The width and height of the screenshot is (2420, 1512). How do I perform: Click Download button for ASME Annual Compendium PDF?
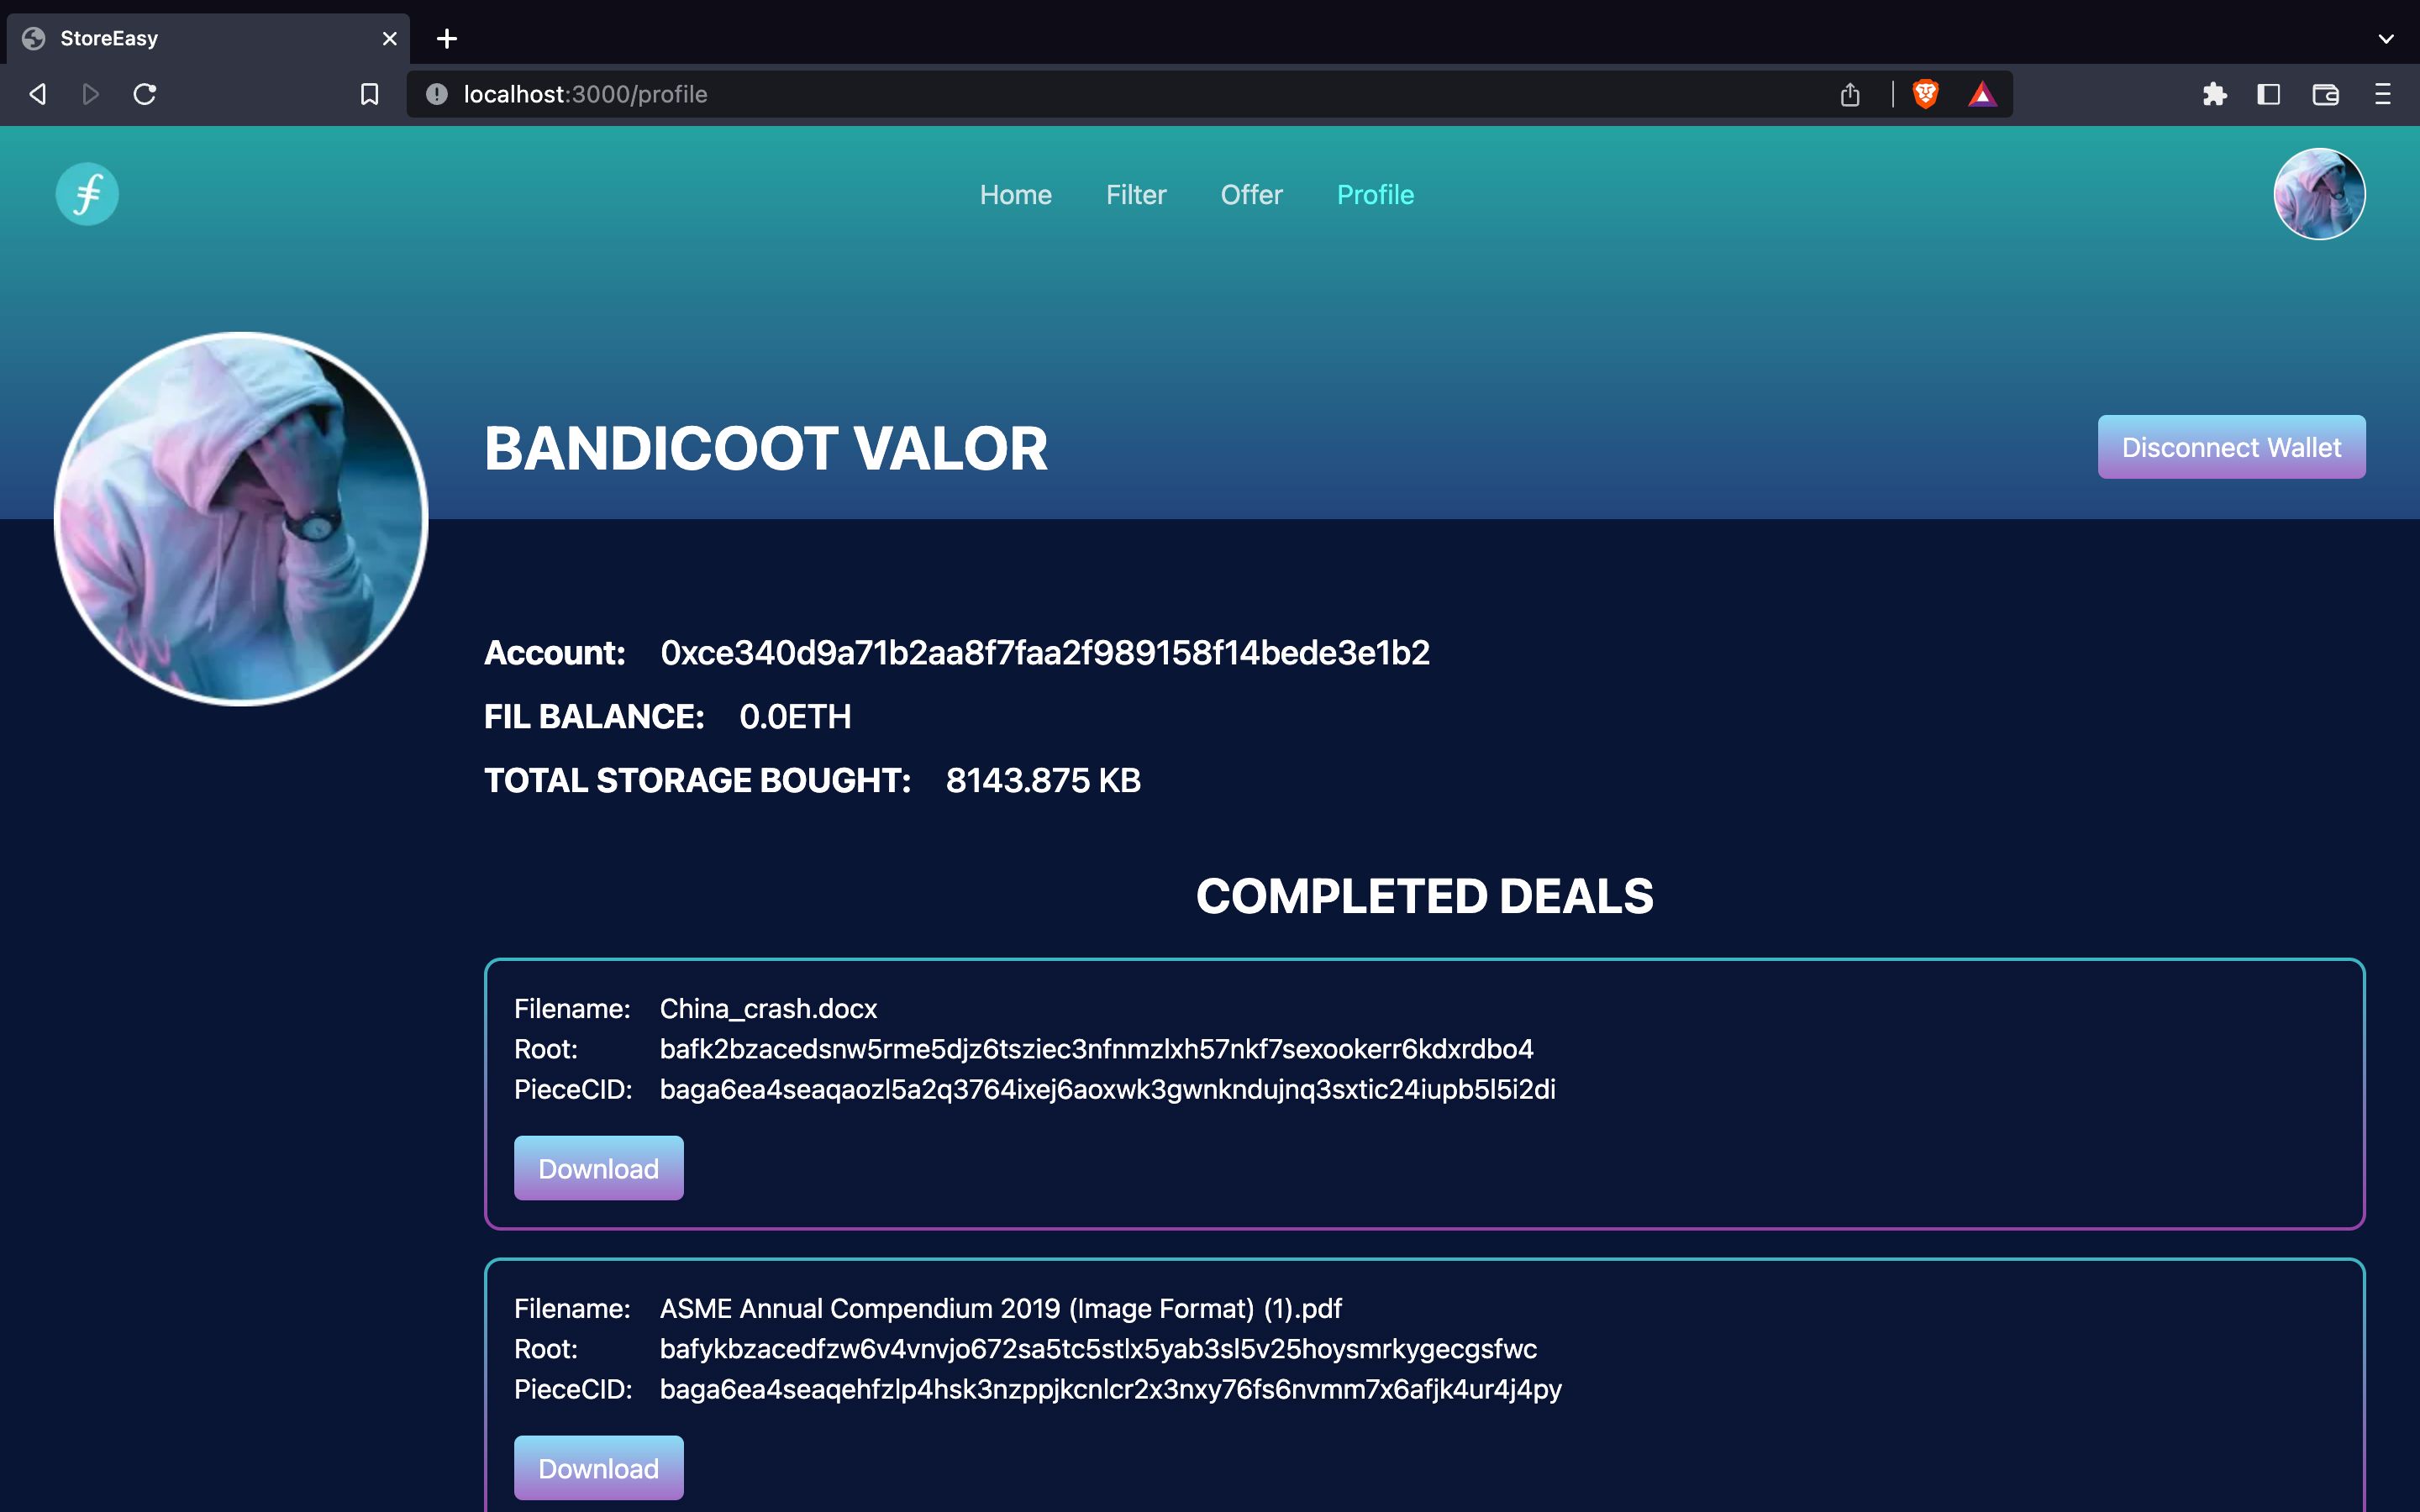click(x=599, y=1468)
